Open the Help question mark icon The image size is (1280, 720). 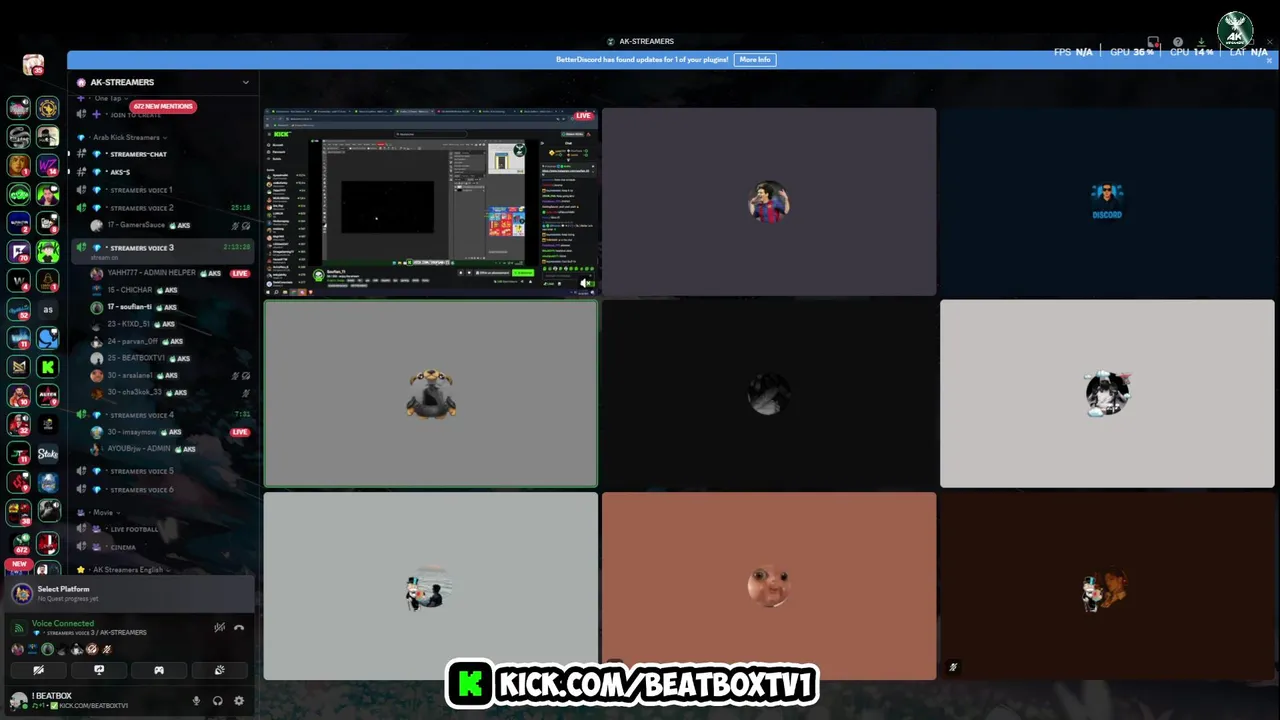tap(1178, 42)
